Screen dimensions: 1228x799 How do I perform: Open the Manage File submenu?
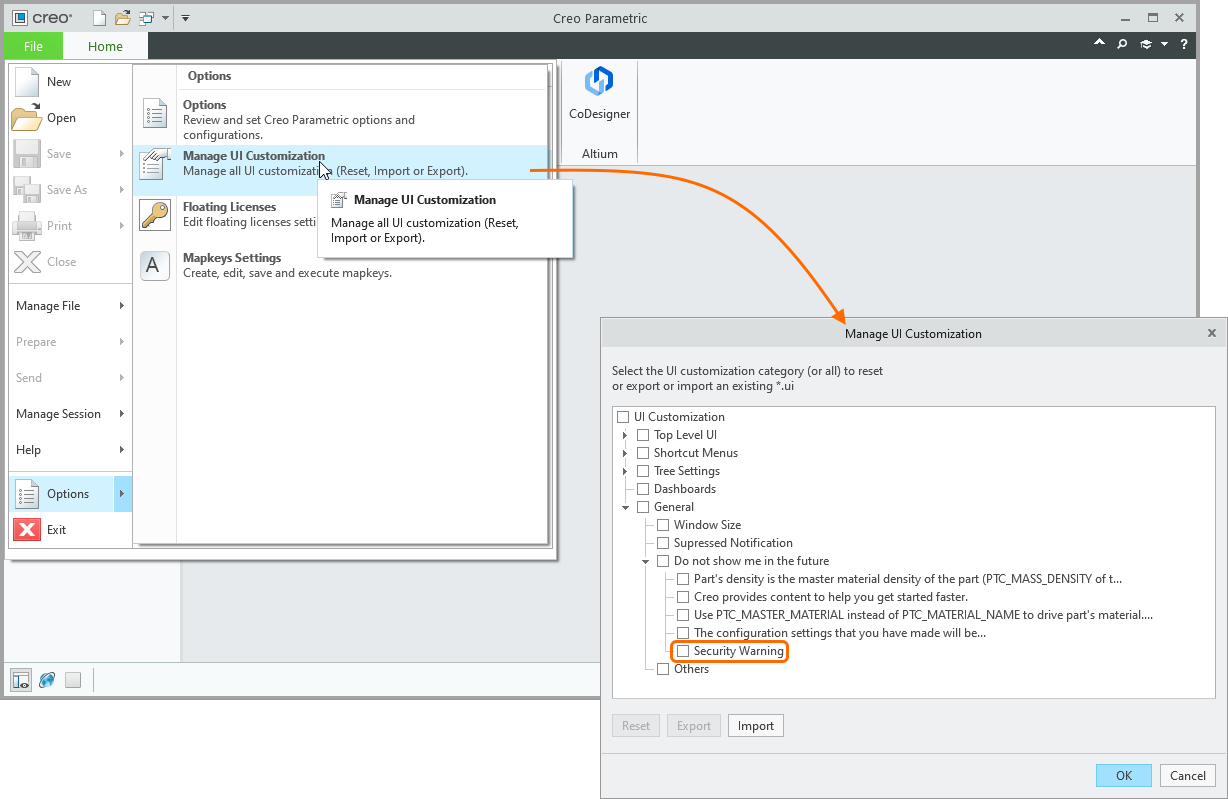(70, 306)
